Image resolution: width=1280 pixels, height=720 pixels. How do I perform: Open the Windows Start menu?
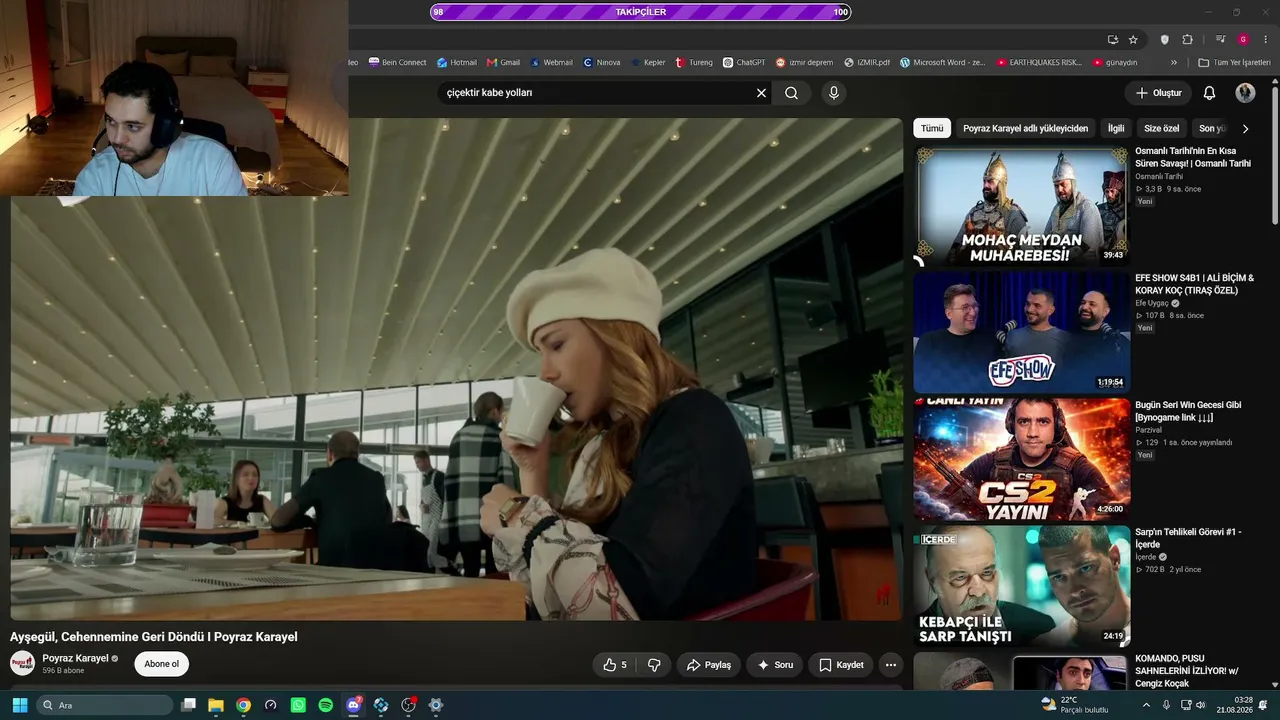pos(20,705)
